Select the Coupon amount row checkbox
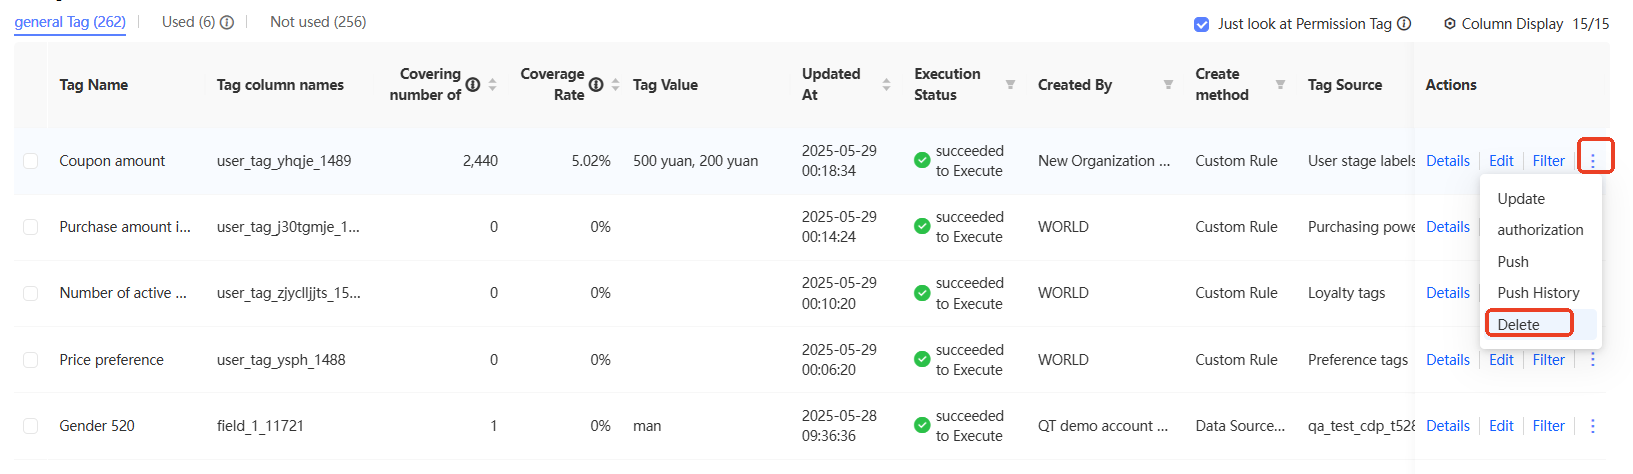 [31, 161]
